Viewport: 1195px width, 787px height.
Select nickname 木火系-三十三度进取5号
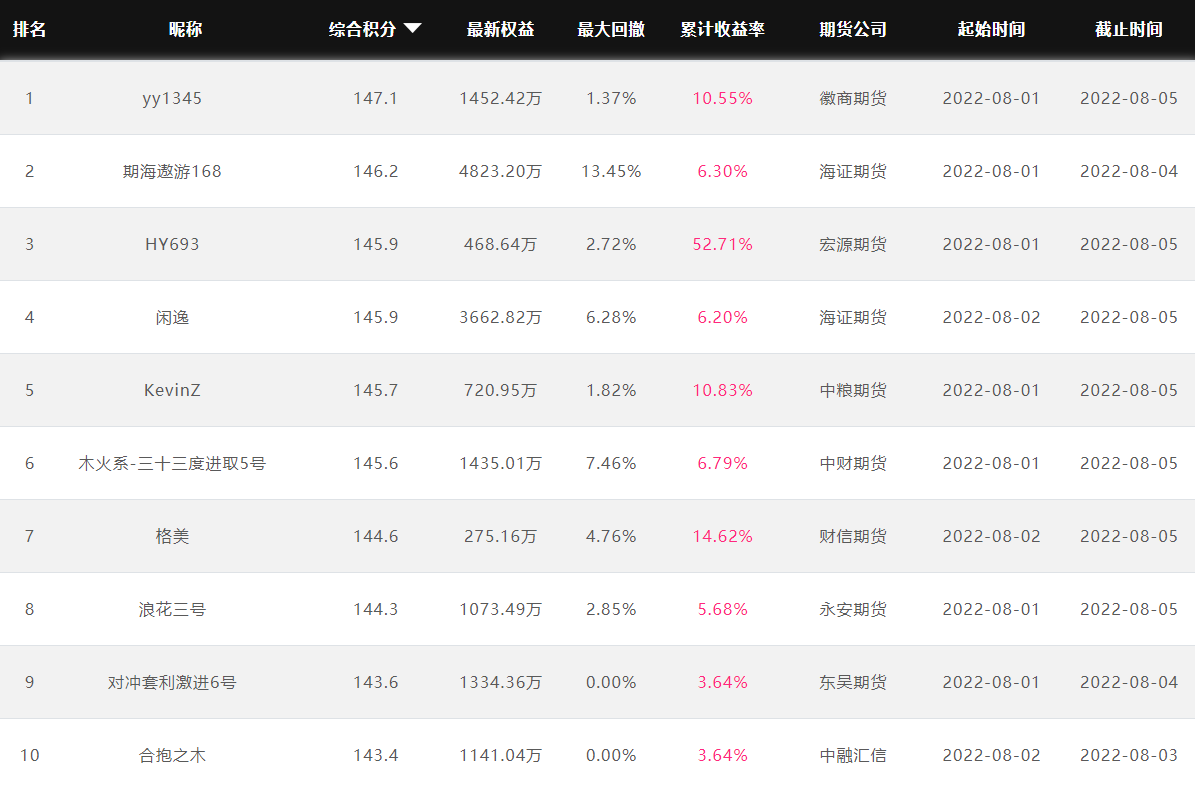(172, 463)
